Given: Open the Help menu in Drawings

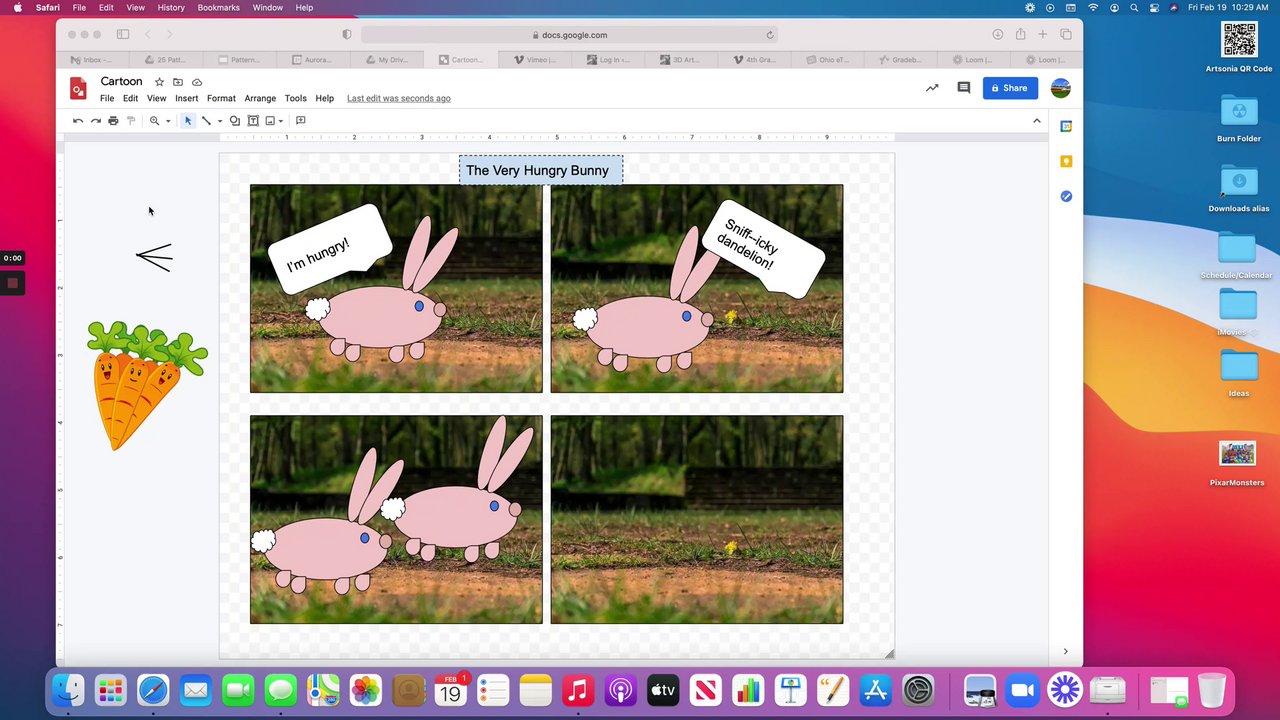Looking at the screenshot, I should (x=325, y=99).
